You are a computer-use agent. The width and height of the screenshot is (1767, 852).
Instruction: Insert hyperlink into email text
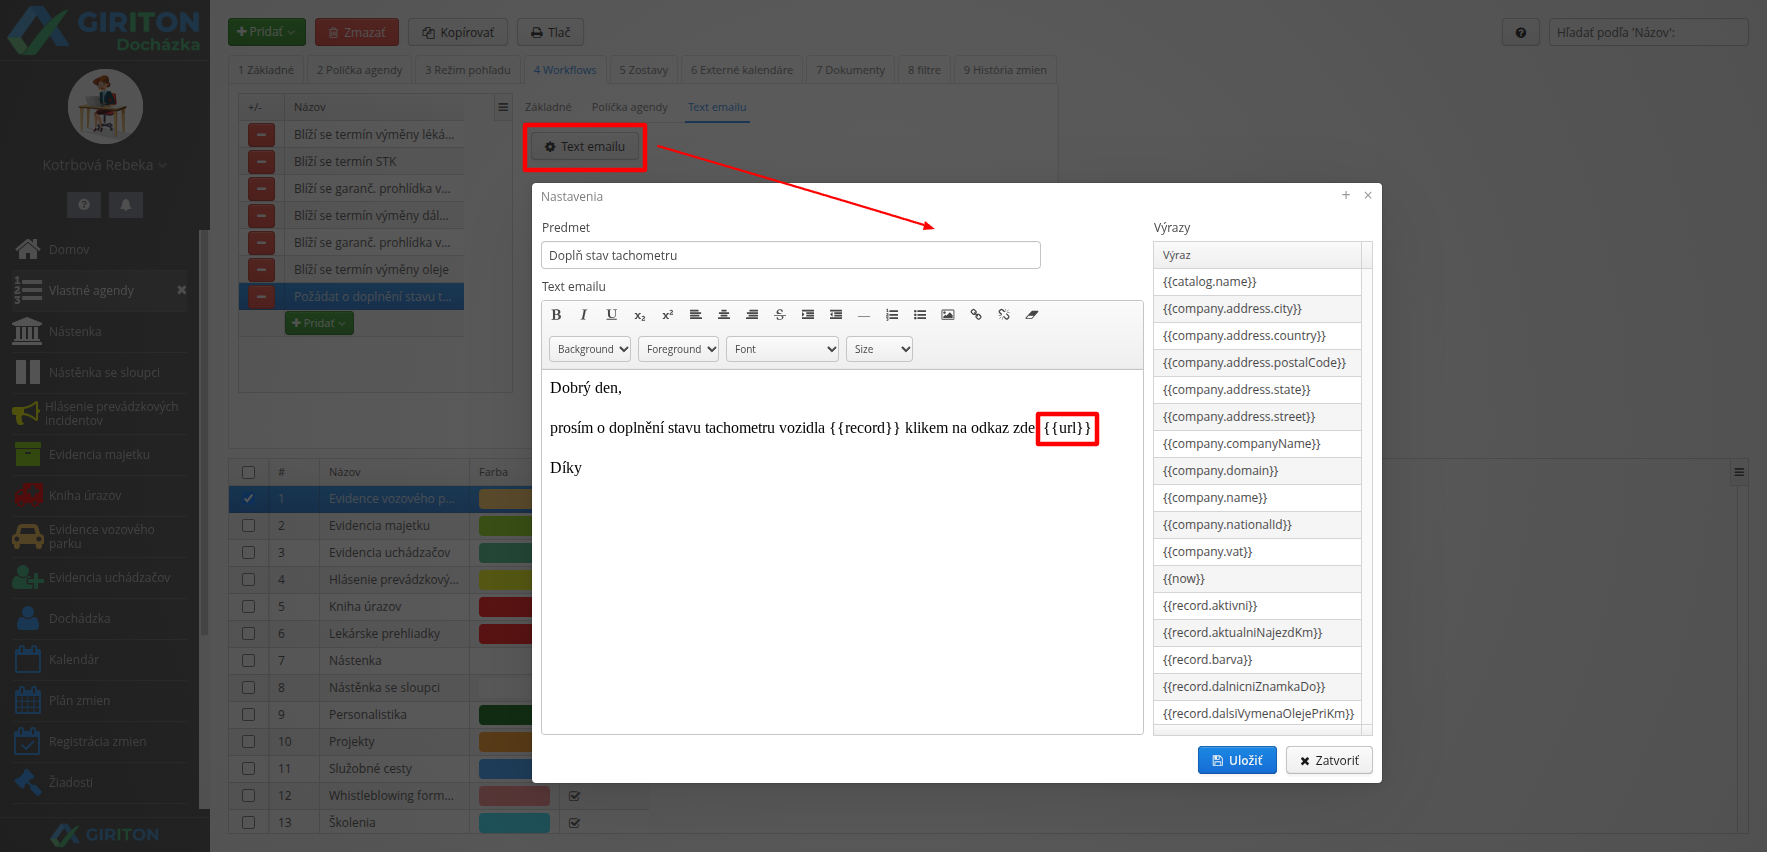[x=976, y=315]
